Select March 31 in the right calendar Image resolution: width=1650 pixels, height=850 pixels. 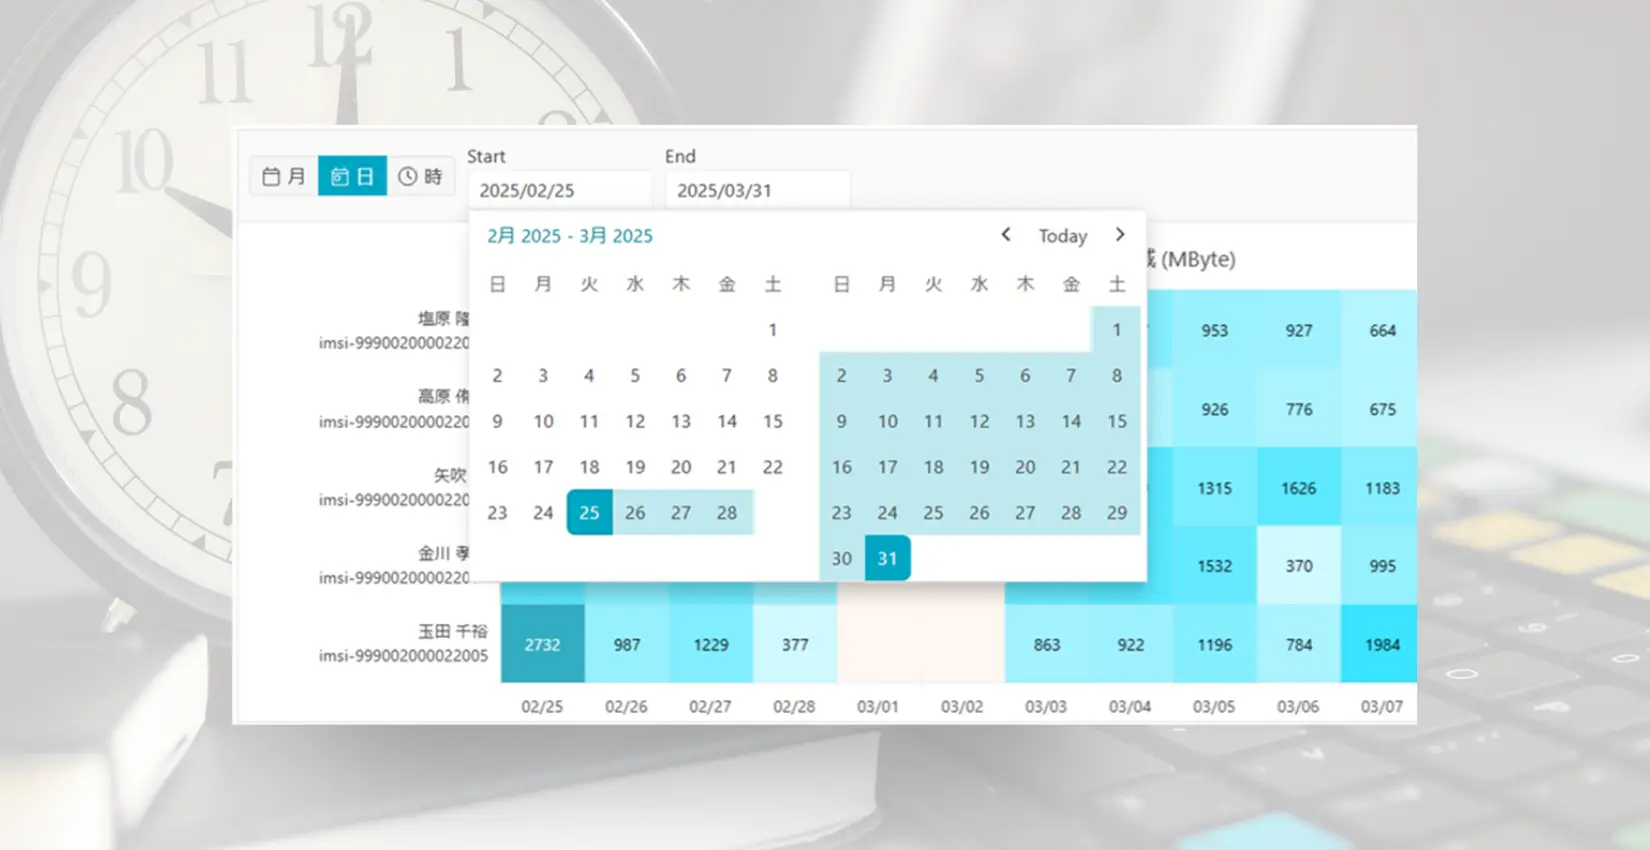[x=887, y=558]
